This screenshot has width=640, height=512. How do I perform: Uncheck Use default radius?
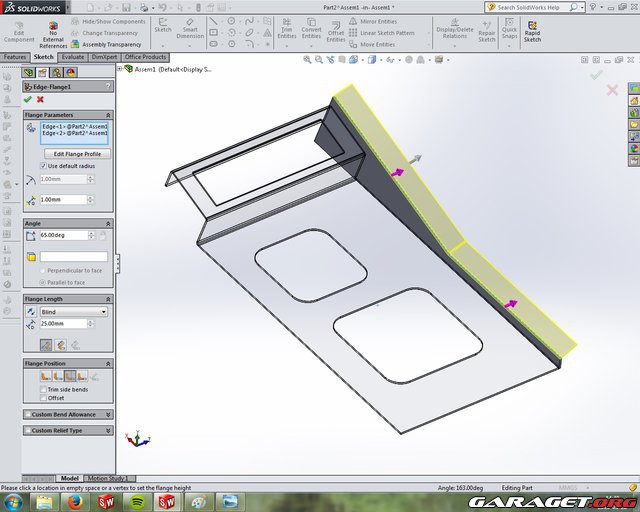click(44, 166)
